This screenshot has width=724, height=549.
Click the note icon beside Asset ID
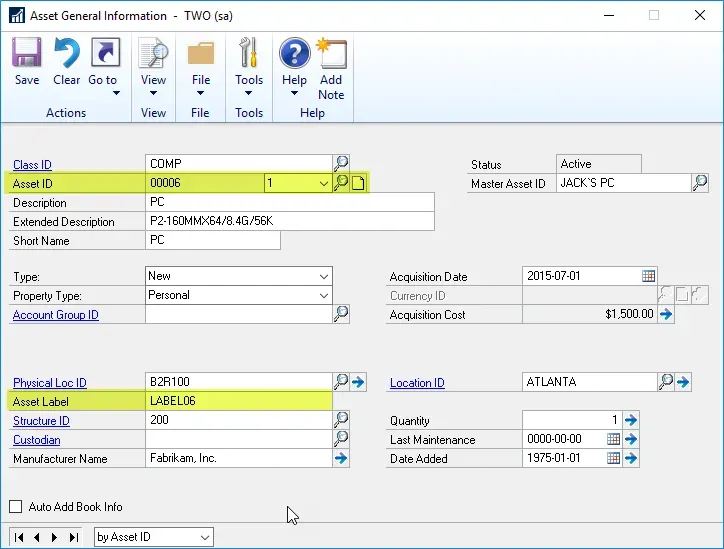tap(358, 183)
